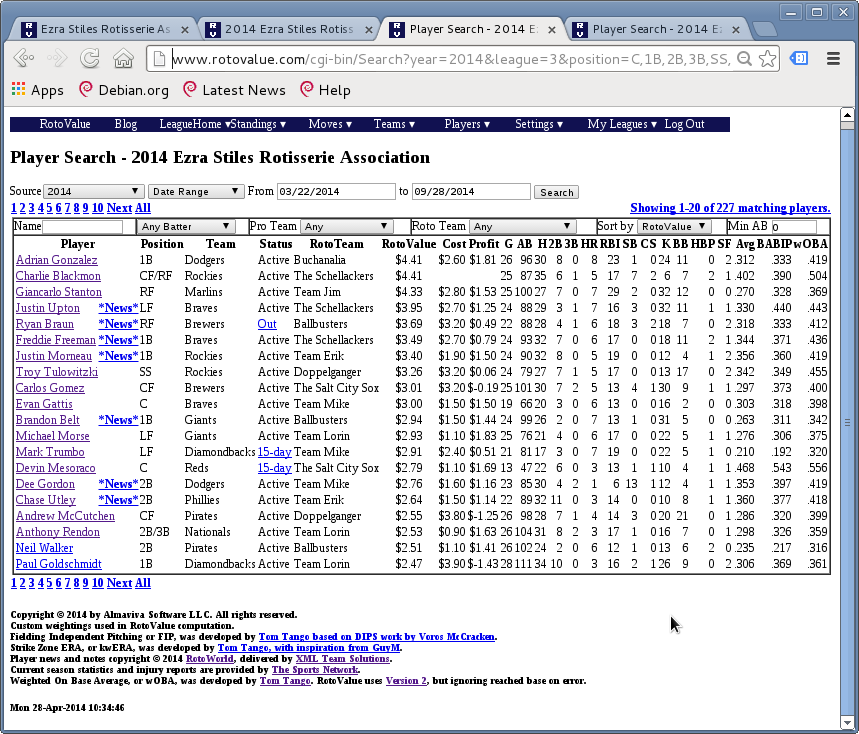This screenshot has width=859, height=734.
Task: Open the Latest News bookmark
Action: [234, 90]
